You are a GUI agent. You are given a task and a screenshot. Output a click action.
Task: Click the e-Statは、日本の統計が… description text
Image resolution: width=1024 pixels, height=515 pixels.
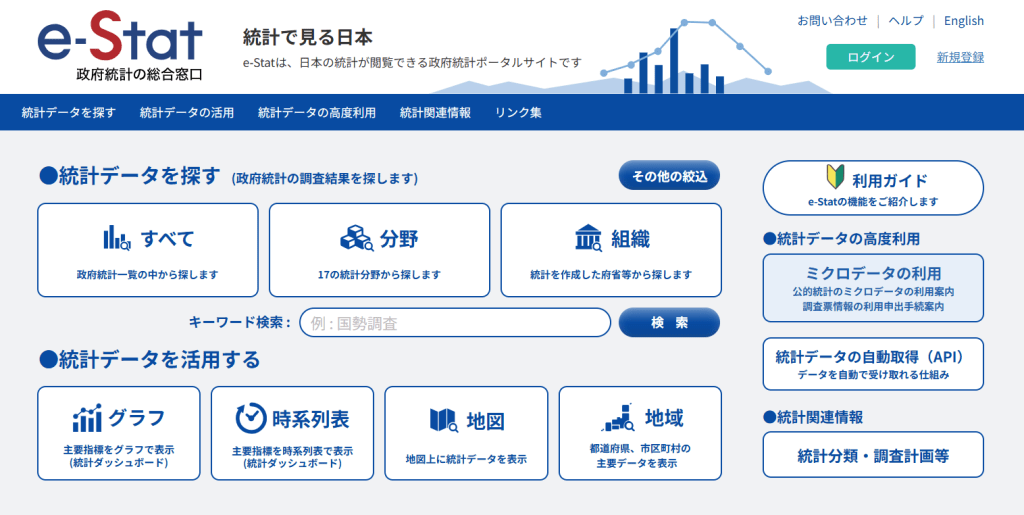411,63
